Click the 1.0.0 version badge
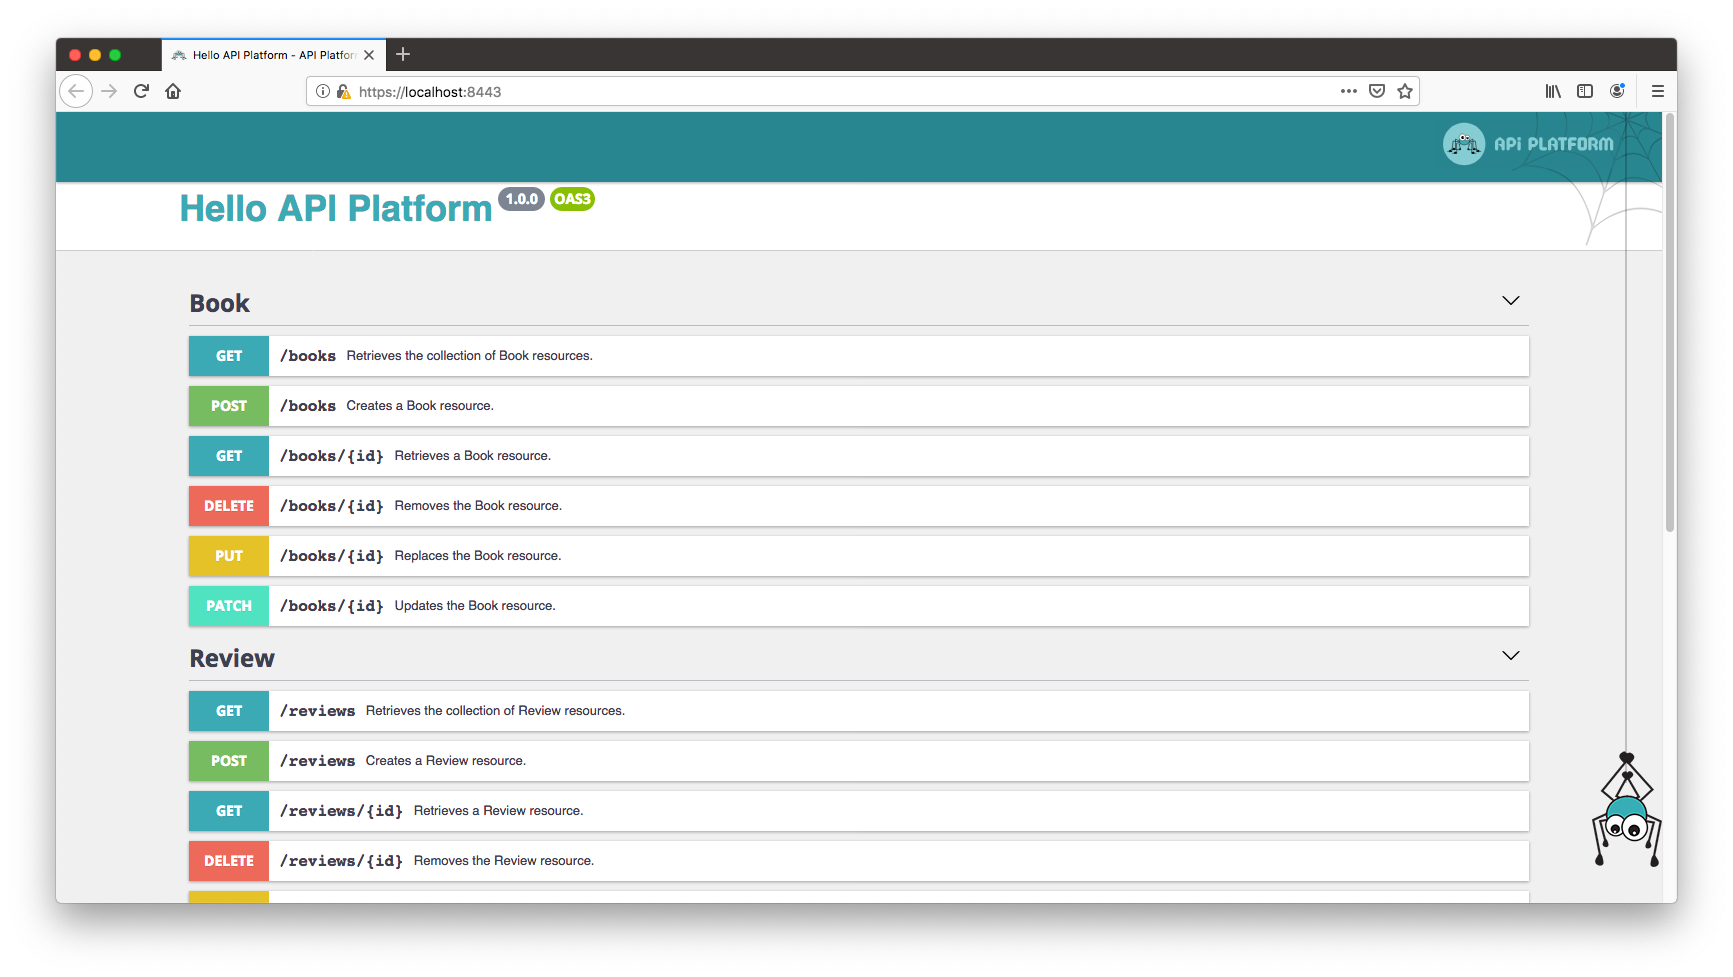This screenshot has width=1733, height=977. (521, 199)
